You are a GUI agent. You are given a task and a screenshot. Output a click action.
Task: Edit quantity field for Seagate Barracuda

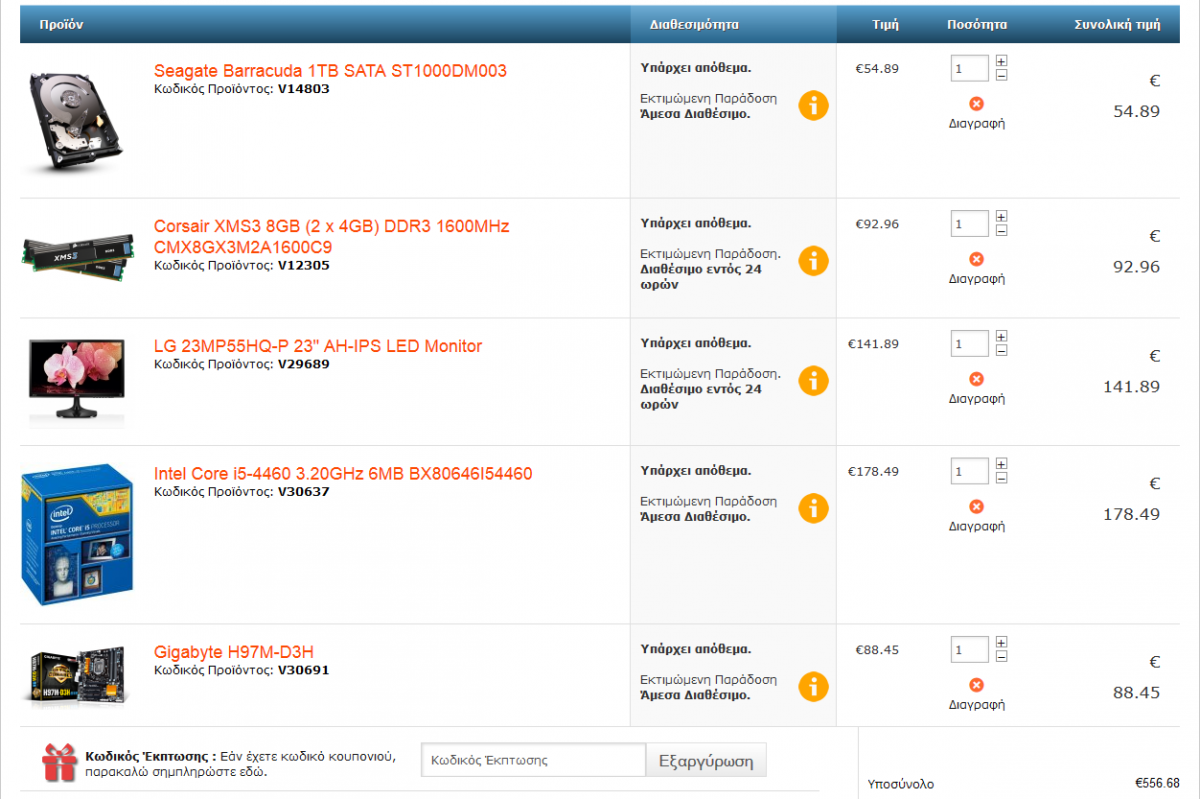point(969,69)
